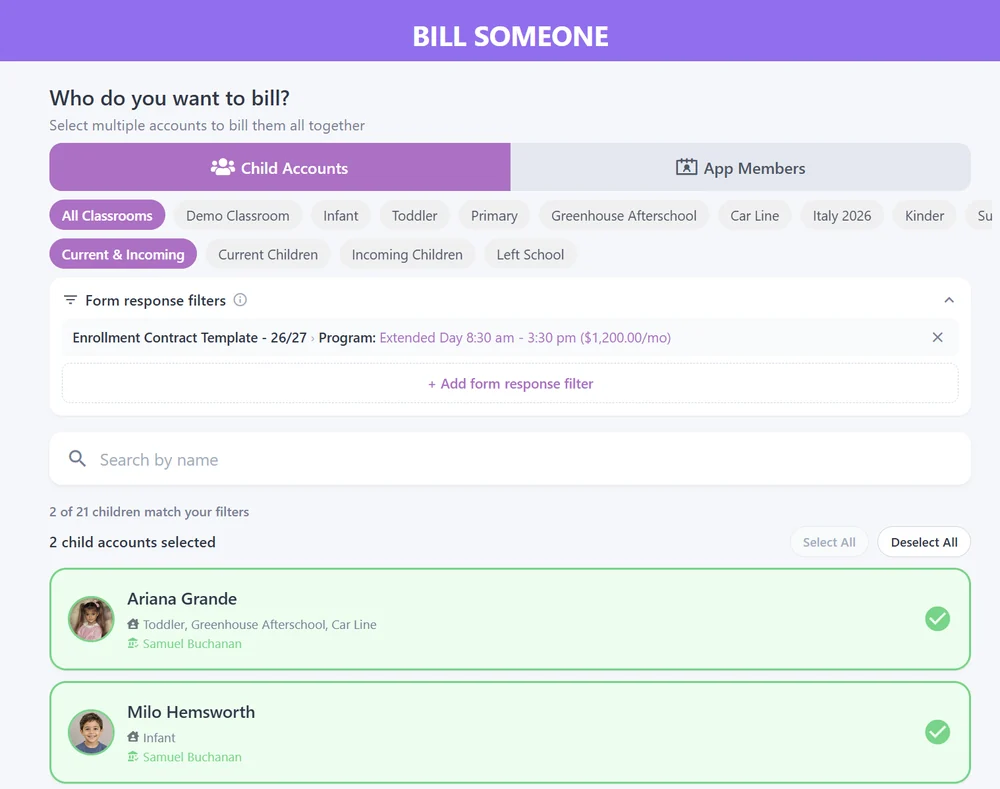Collapse the Form response filters section

pyautogui.click(x=949, y=300)
